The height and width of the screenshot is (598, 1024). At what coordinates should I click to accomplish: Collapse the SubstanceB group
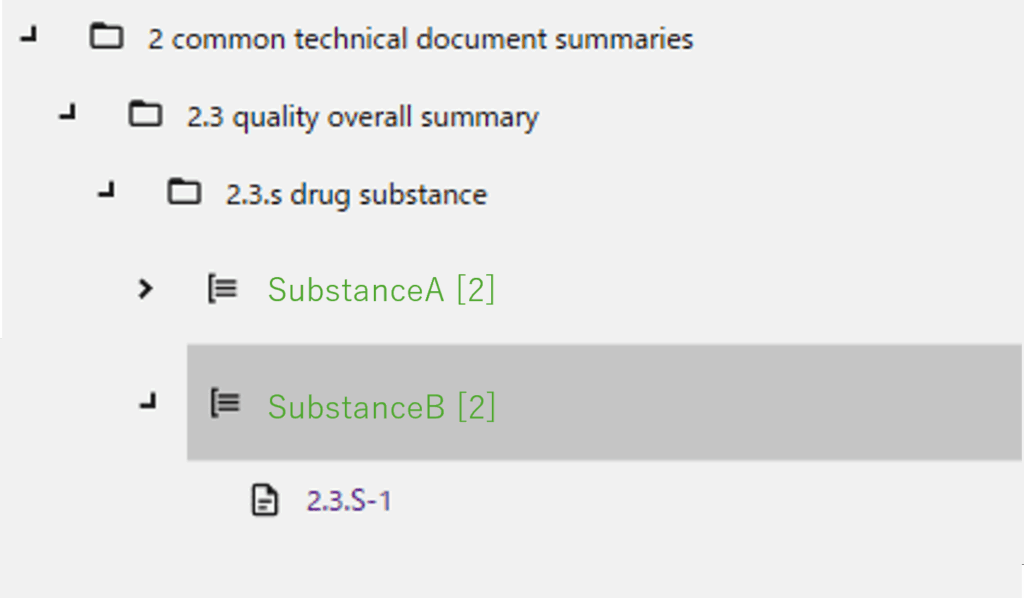pos(148,403)
